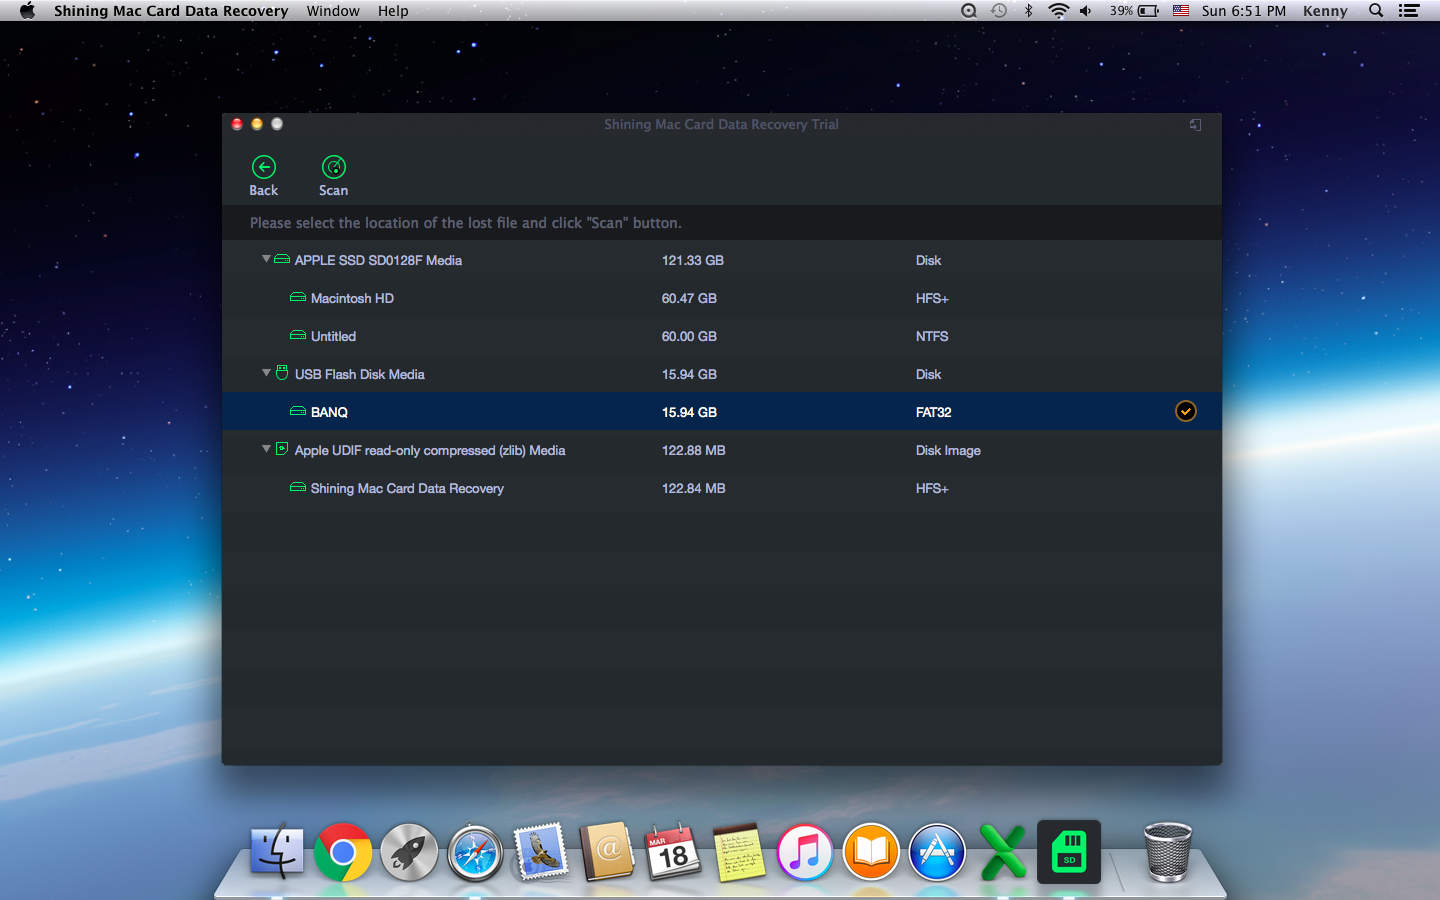The height and width of the screenshot is (900, 1440).
Task: Open the Help menu
Action: pos(393,11)
